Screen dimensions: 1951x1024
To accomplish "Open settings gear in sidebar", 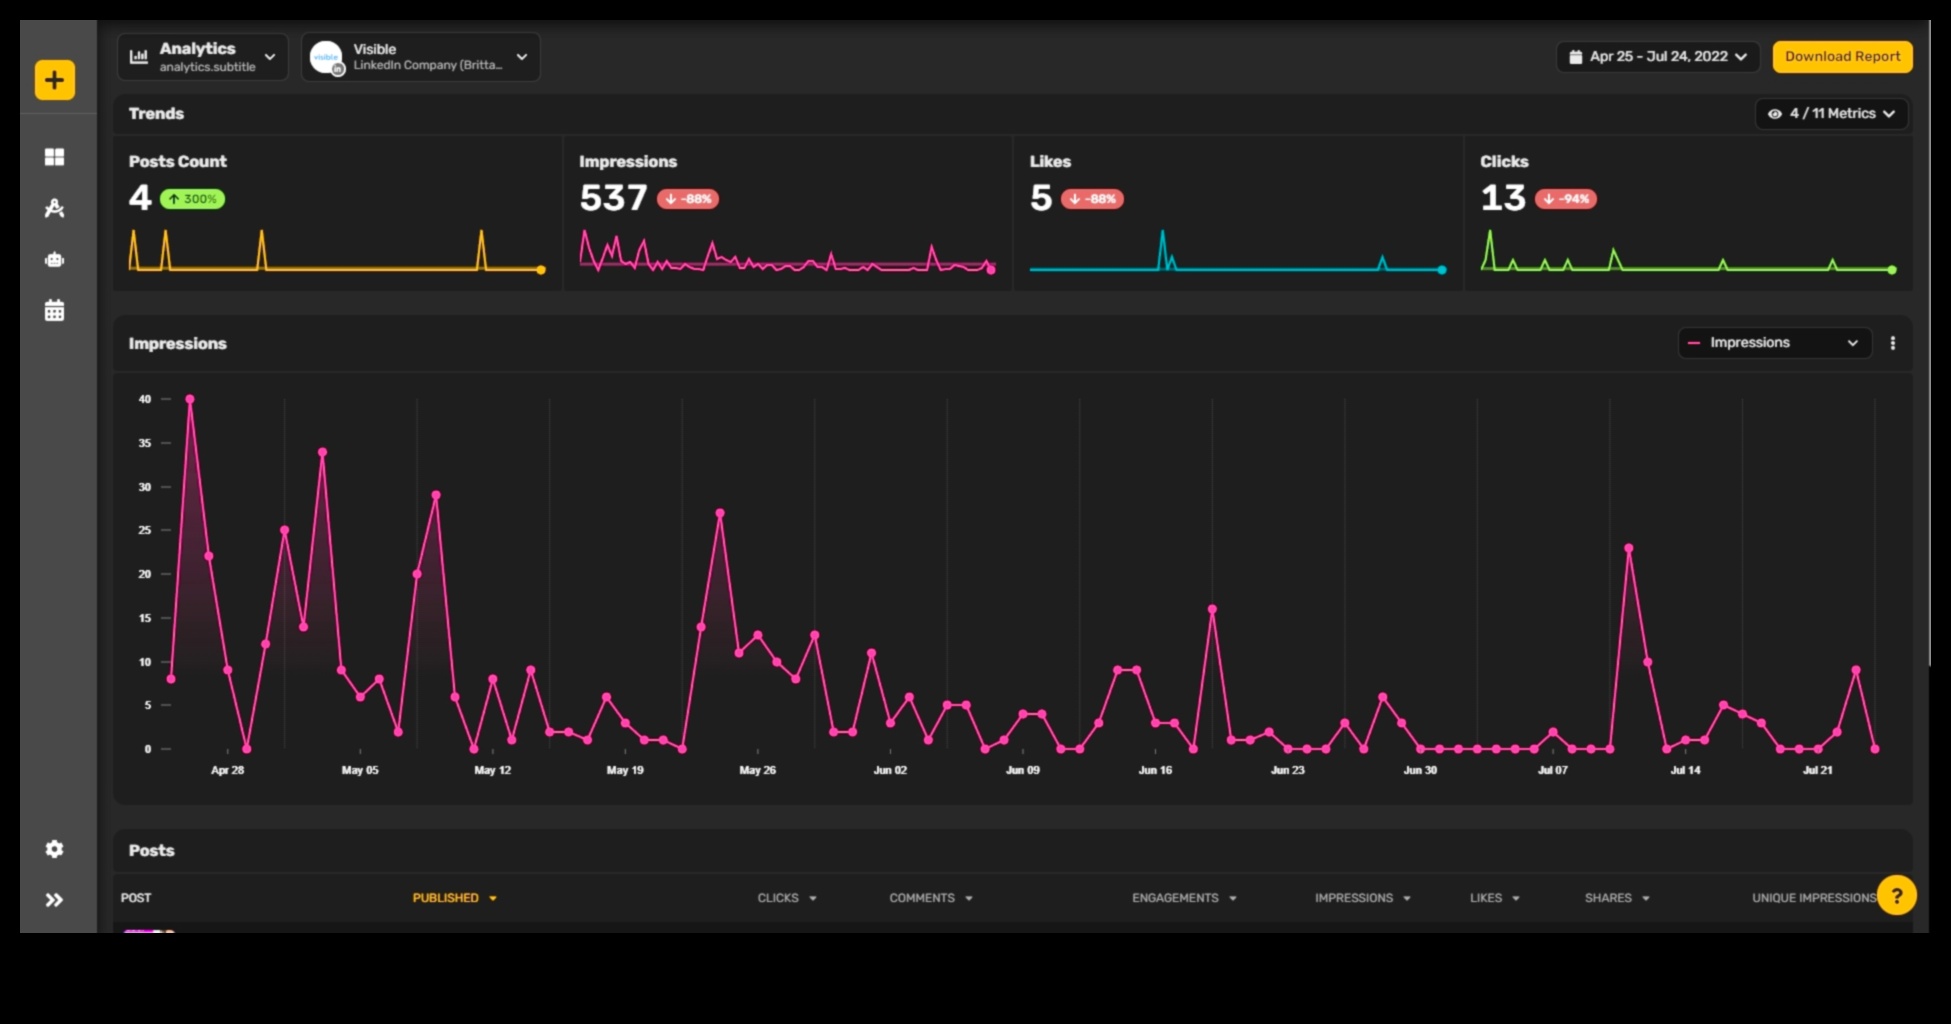I will [55, 849].
